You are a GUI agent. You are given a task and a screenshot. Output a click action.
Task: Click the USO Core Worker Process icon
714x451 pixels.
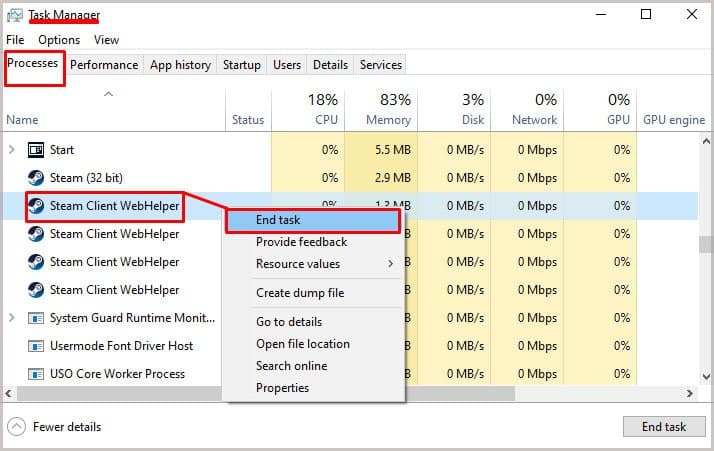(36, 374)
